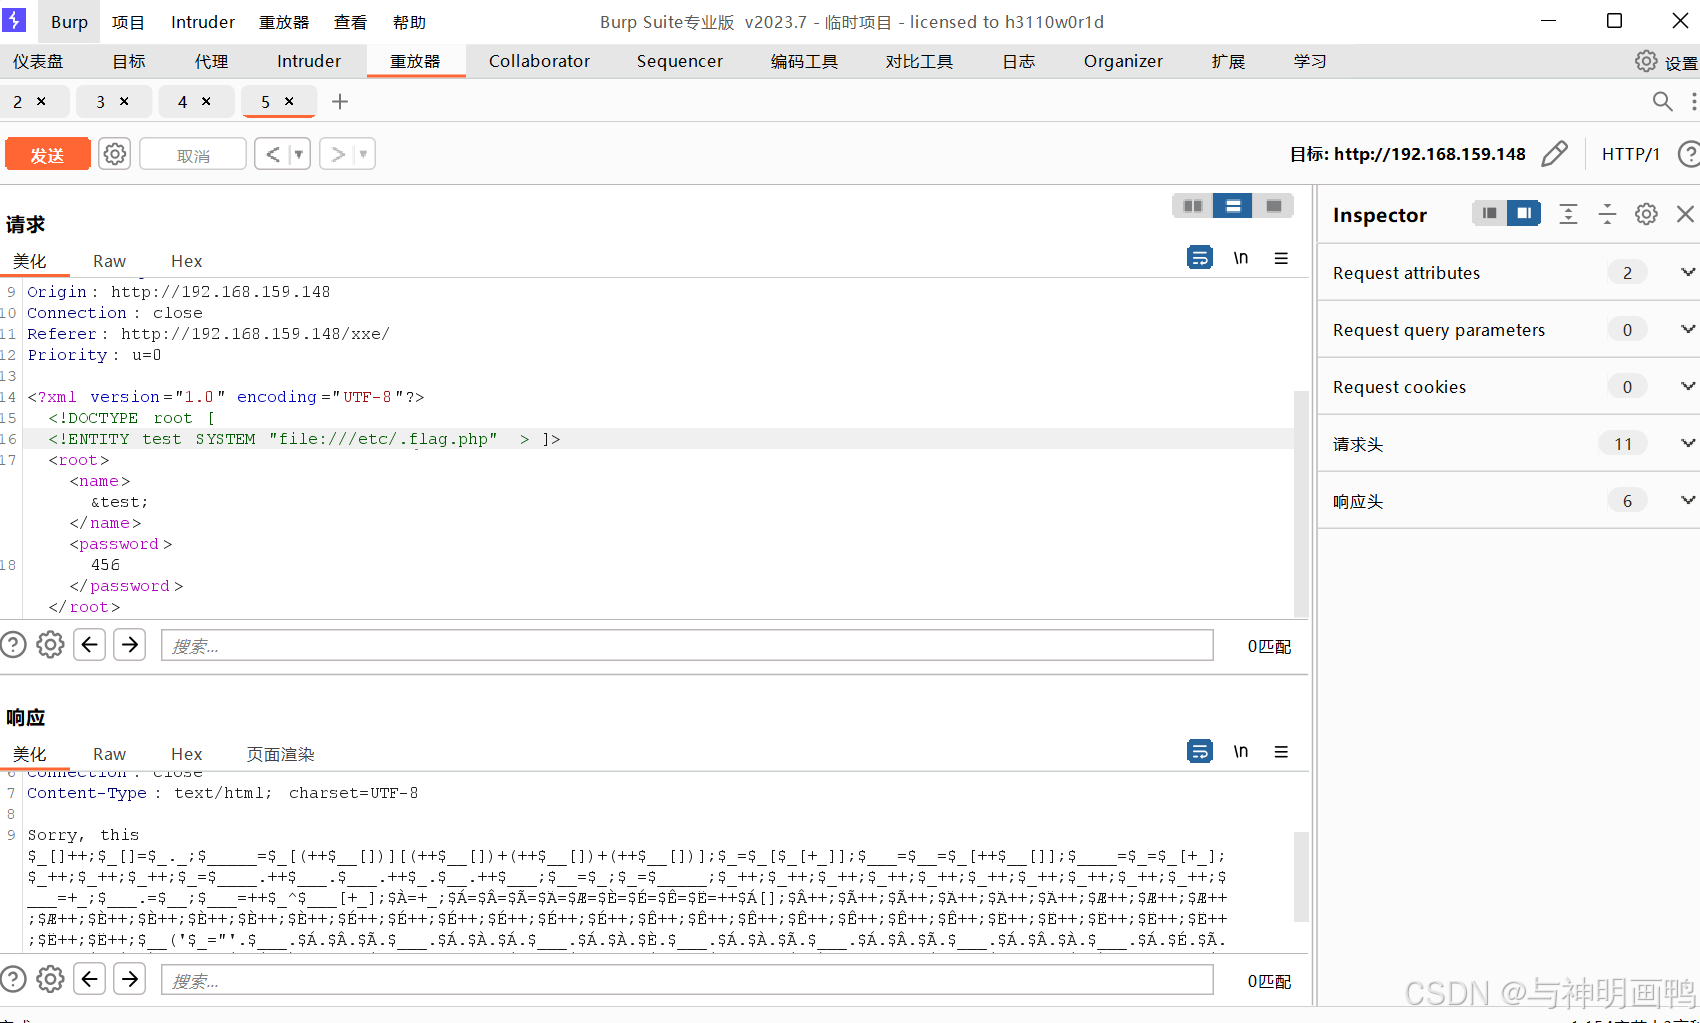This screenshot has width=1700, height=1023.
Task: Collapse all Inspector sections icon
Action: click(1607, 214)
